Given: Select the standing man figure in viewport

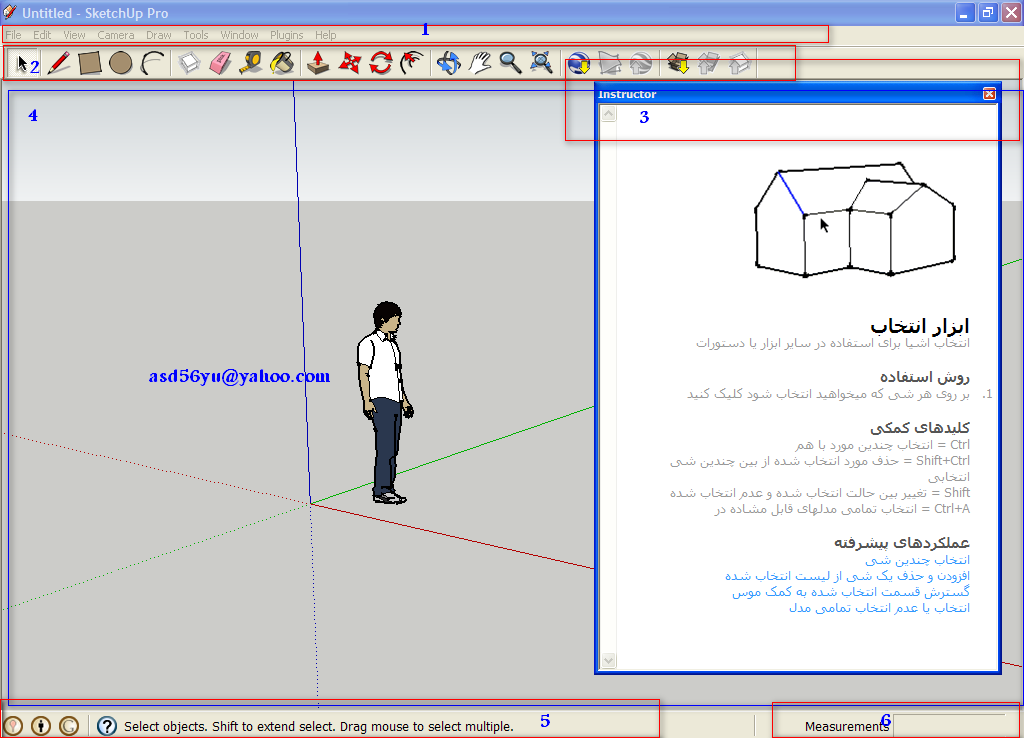Looking at the screenshot, I should click(385, 402).
